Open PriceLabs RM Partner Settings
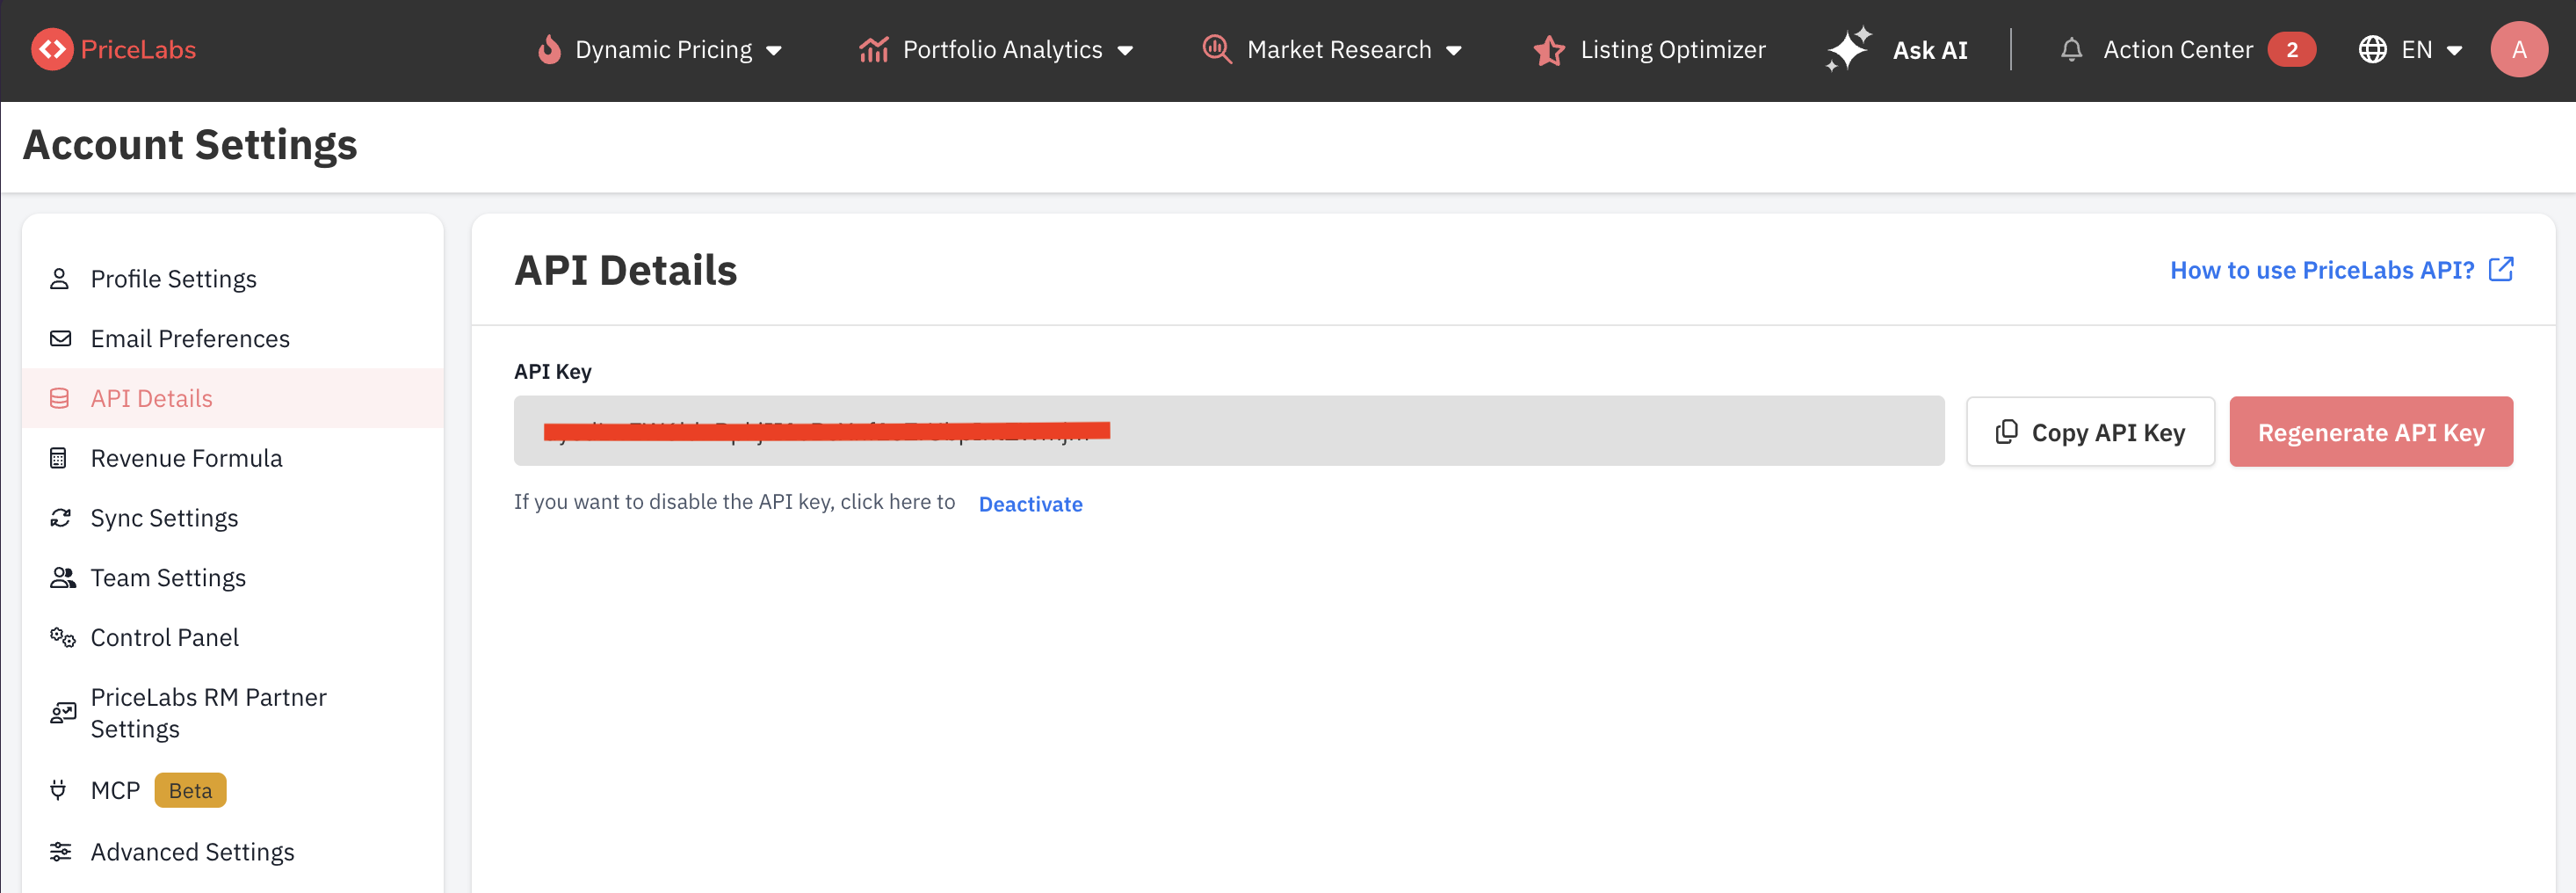The height and width of the screenshot is (893, 2576). tap(232, 713)
